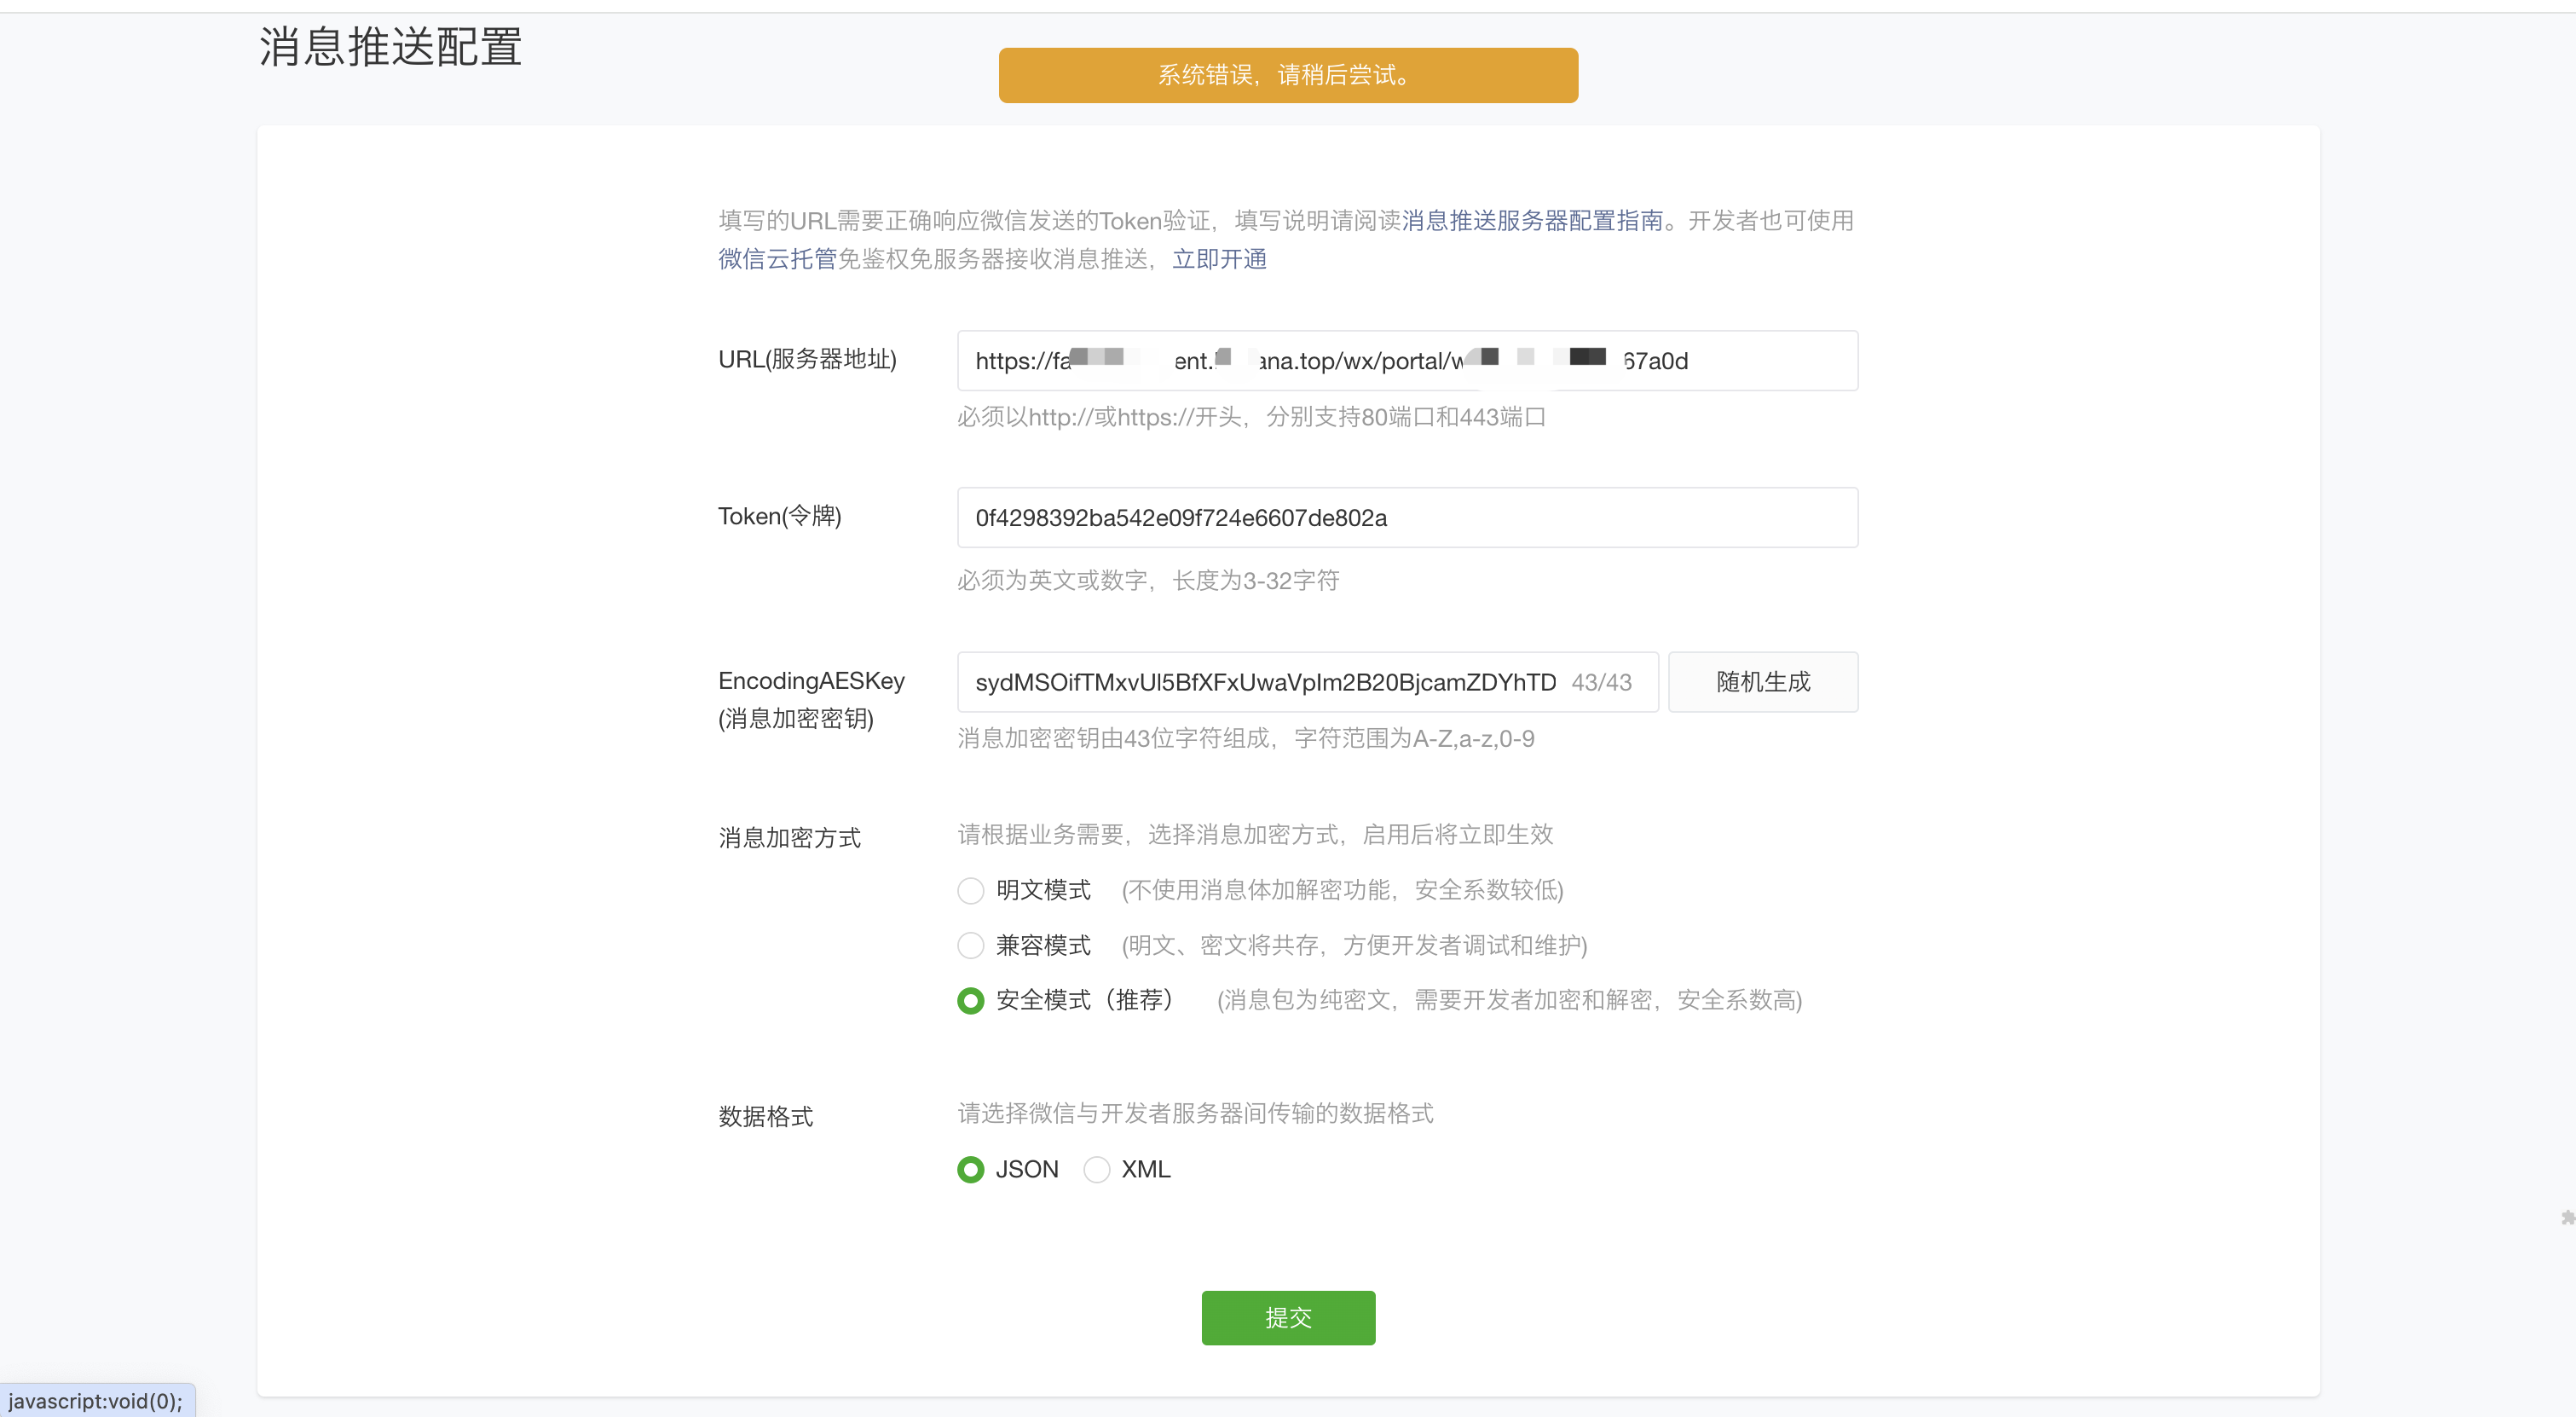This screenshot has width=2576, height=1417.
Task: Focus the EncodingAESKey input field
Action: [1307, 682]
